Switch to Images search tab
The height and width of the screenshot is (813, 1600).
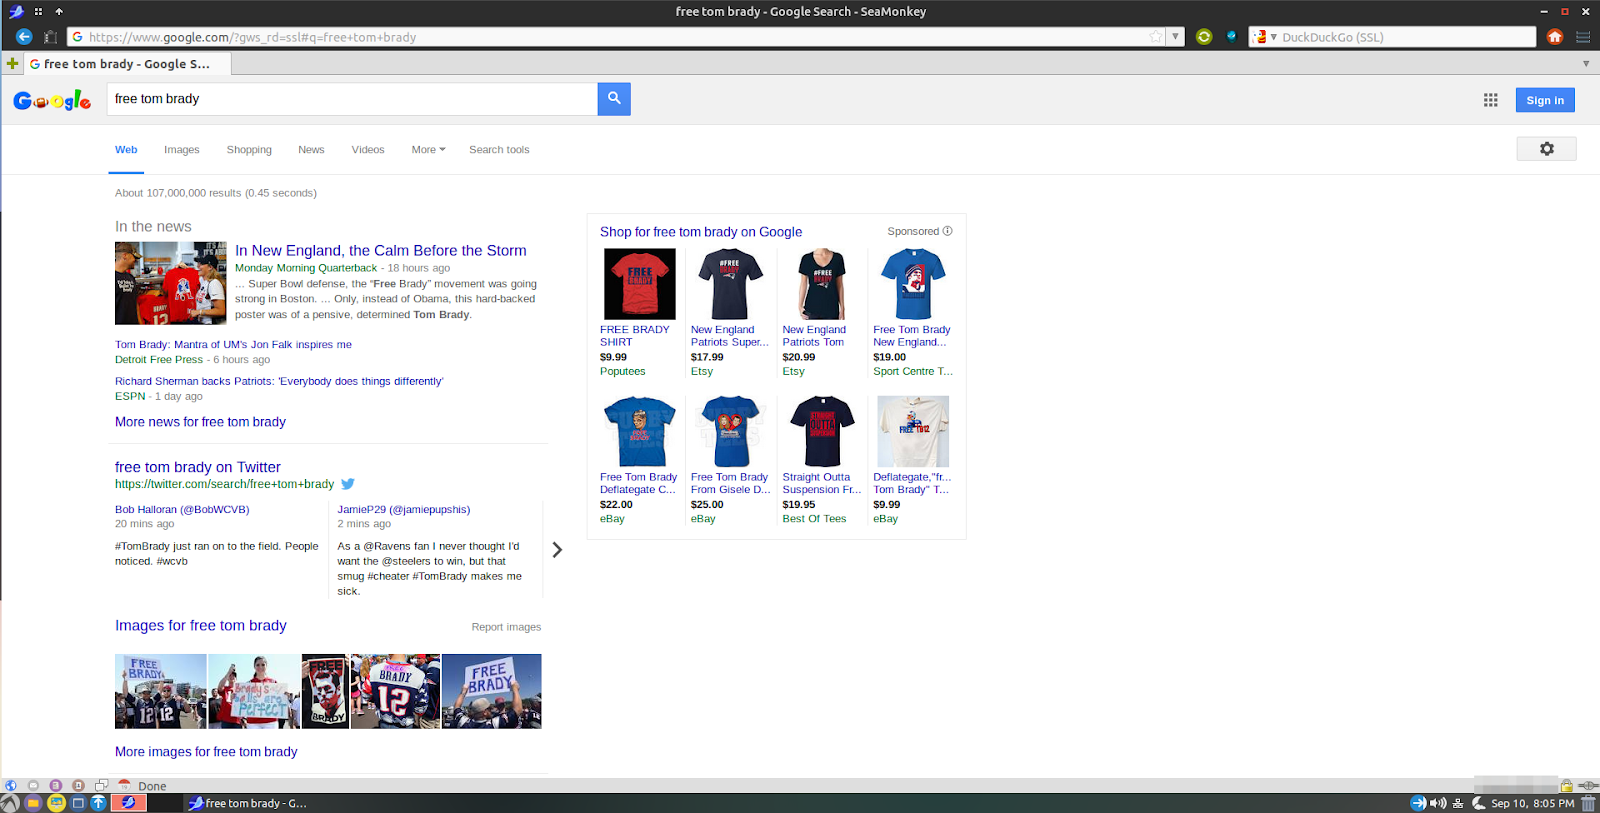click(x=182, y=150)
